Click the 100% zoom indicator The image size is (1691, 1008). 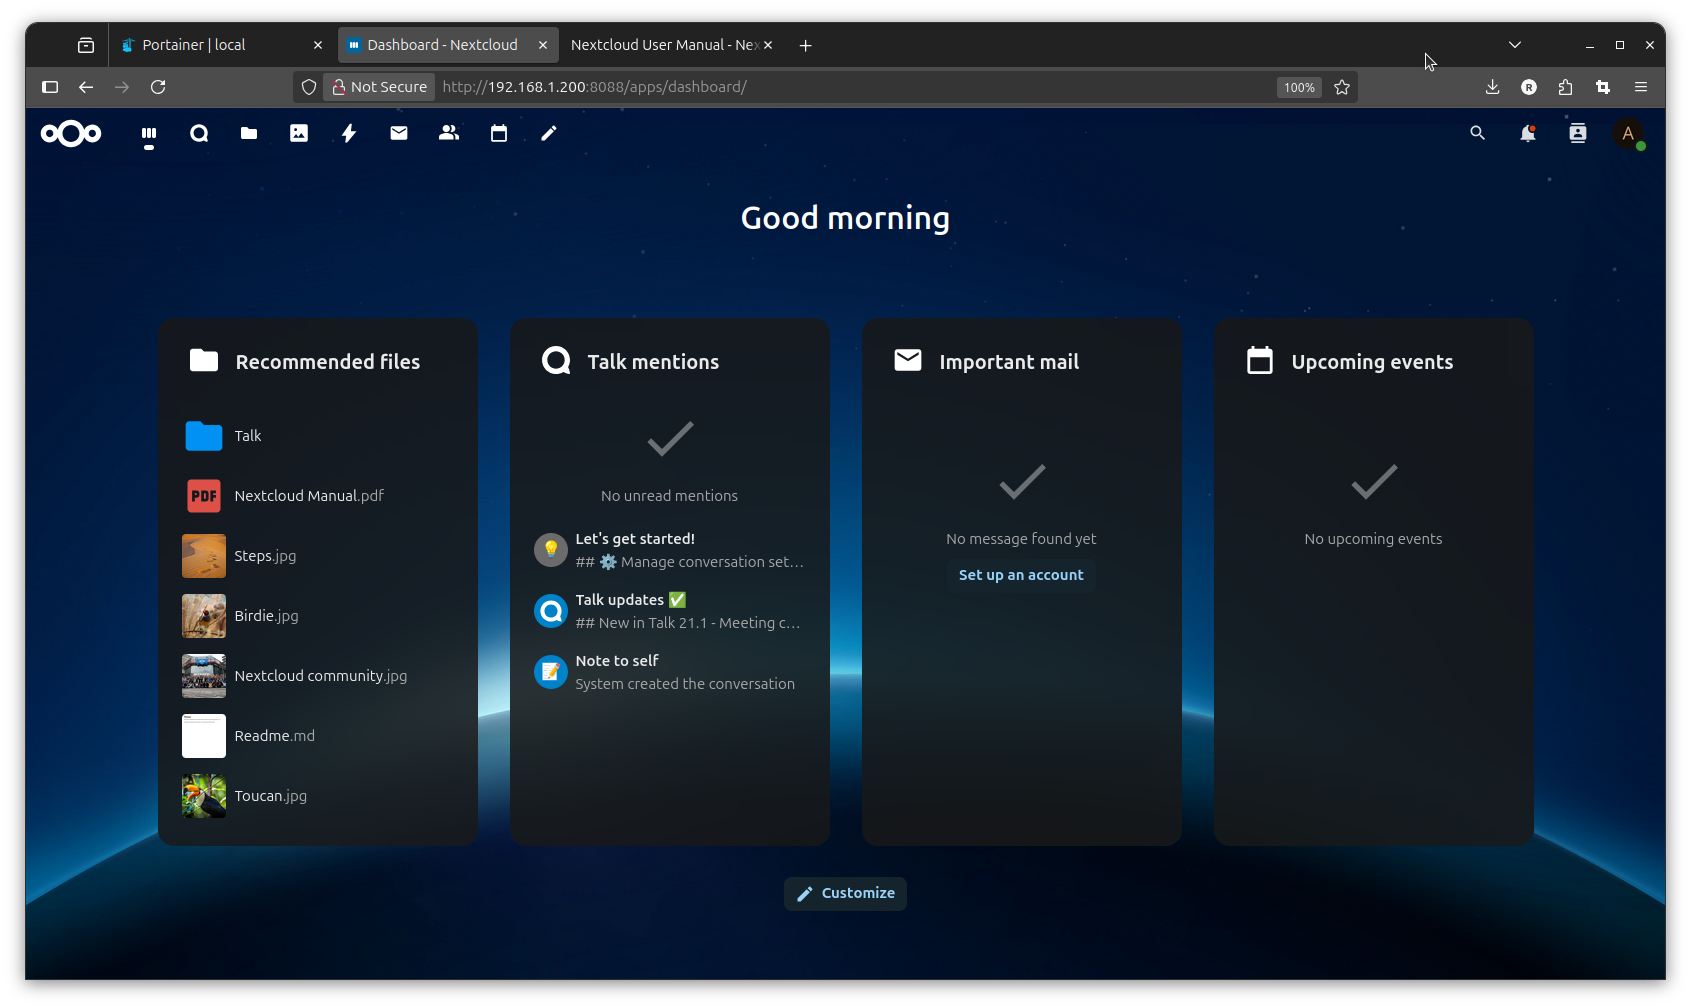click(x=1299, y=87)
